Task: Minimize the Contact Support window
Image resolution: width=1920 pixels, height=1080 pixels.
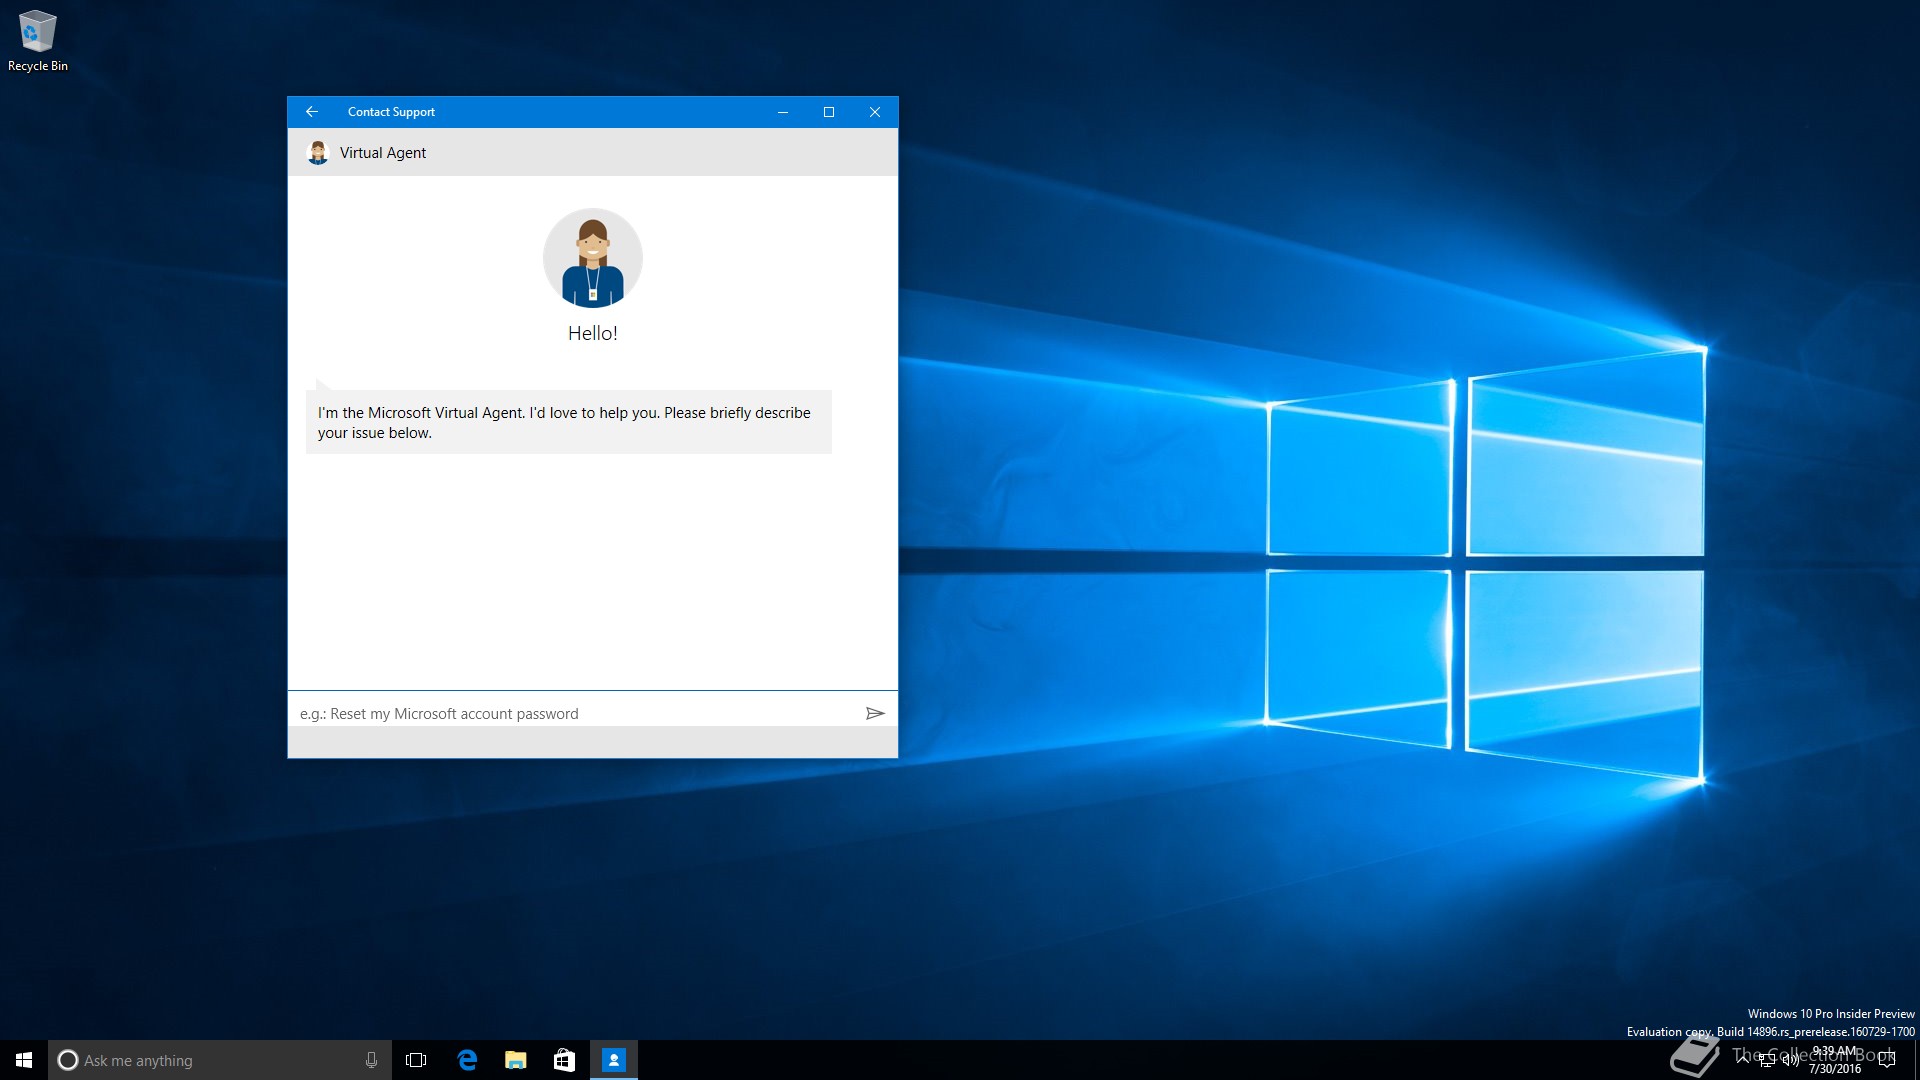Action: tap(783, 112)
